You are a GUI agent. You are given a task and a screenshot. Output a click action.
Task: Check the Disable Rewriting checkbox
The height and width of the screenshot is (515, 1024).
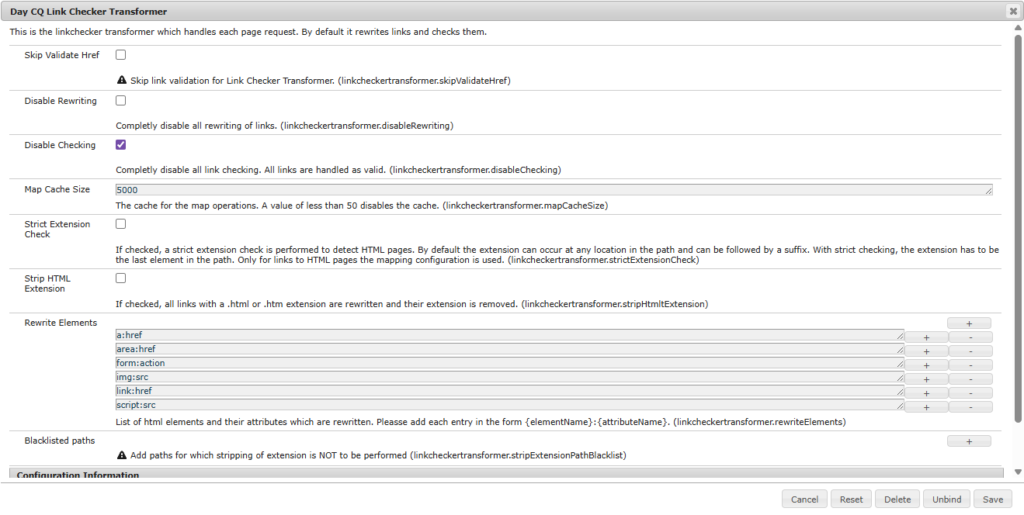coord(121,100)
